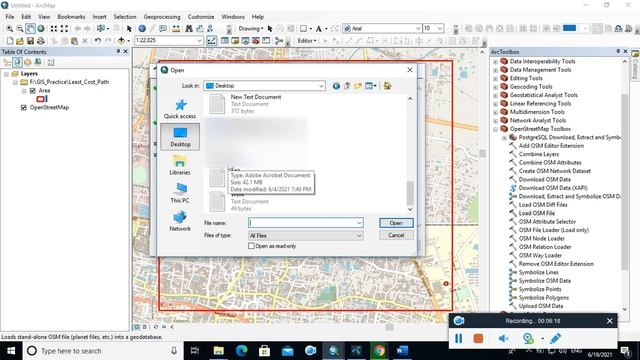Image resolution: width=640 pixels, height=360 pixels.
Task: Open the Selection menu
Action: tap(125, 17)
